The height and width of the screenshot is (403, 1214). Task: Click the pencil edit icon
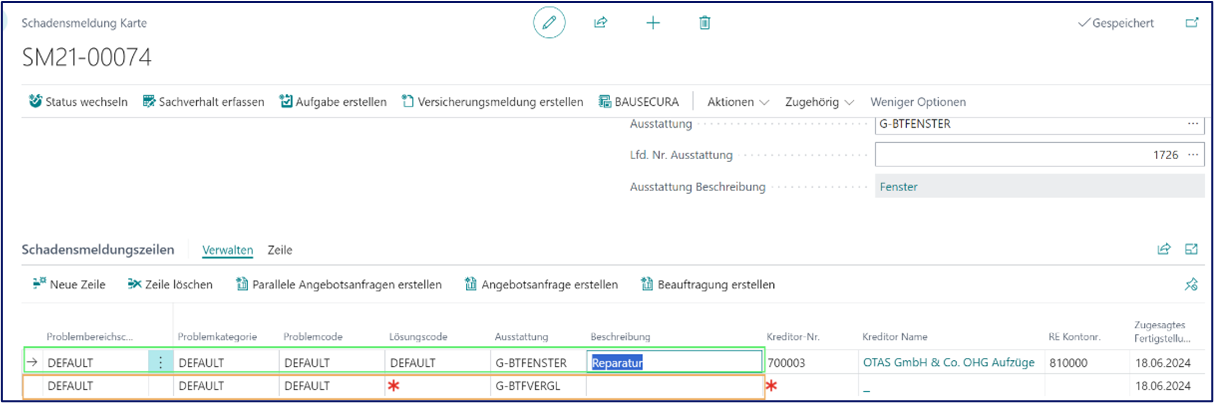[549, 22]
